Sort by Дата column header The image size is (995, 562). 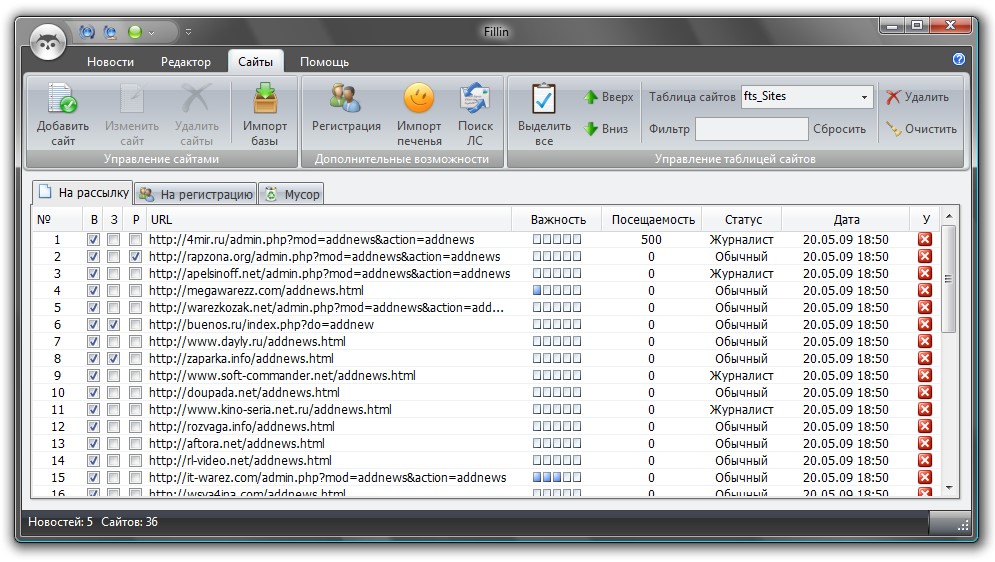pos(846,219)
